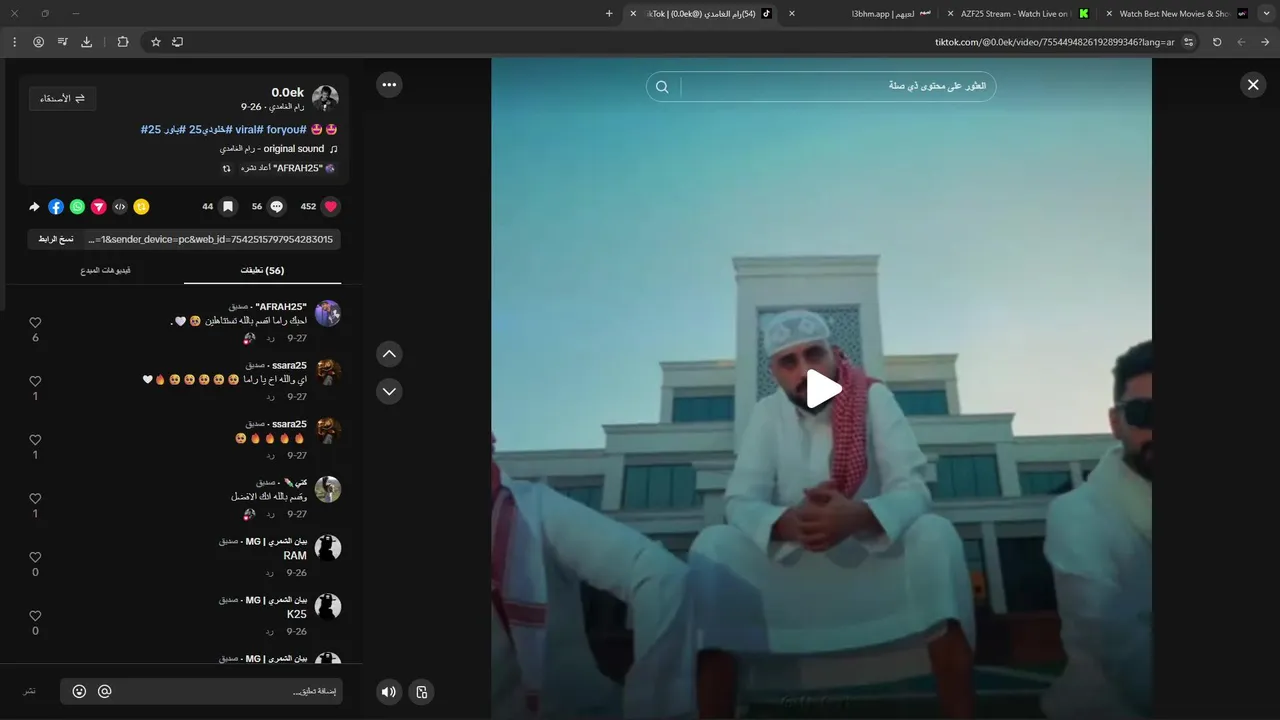Open the #viral hashtag
Image resolution: width=1280 pixels, height=720 pixels.
tap(248, 130)
